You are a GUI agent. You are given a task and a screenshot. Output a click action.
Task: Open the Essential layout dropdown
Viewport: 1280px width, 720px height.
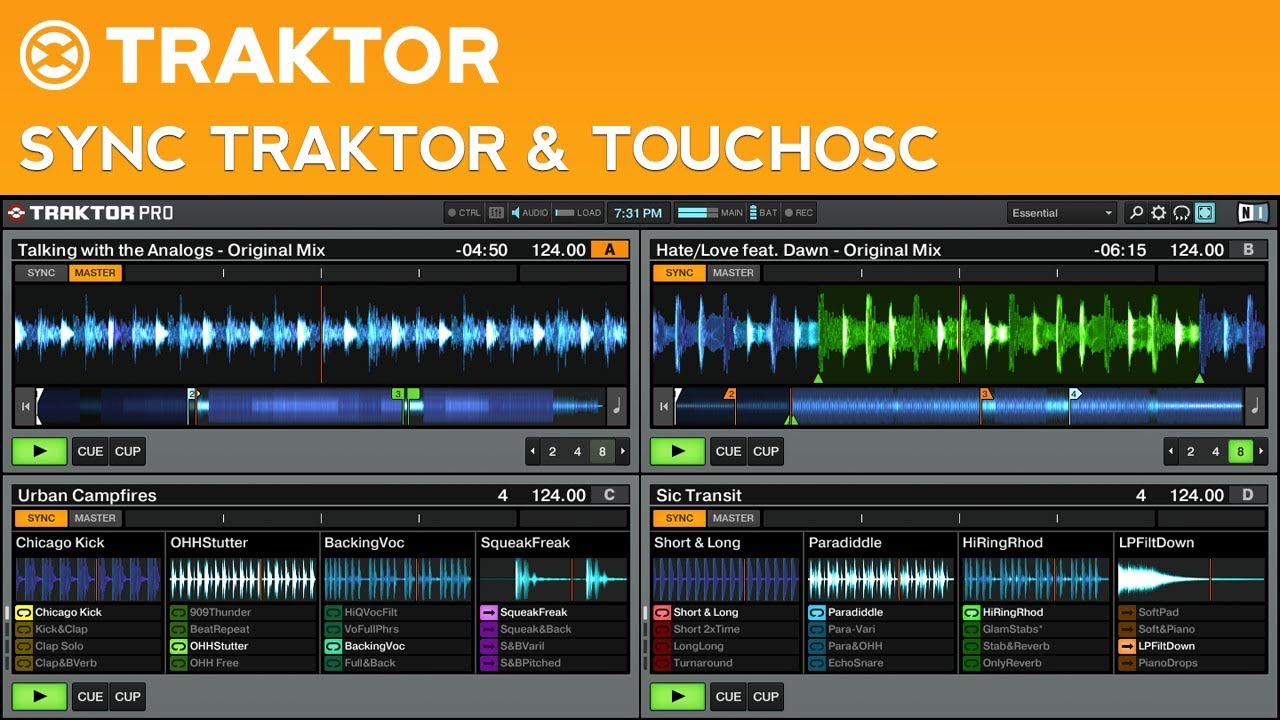(x=1061, y=213)
